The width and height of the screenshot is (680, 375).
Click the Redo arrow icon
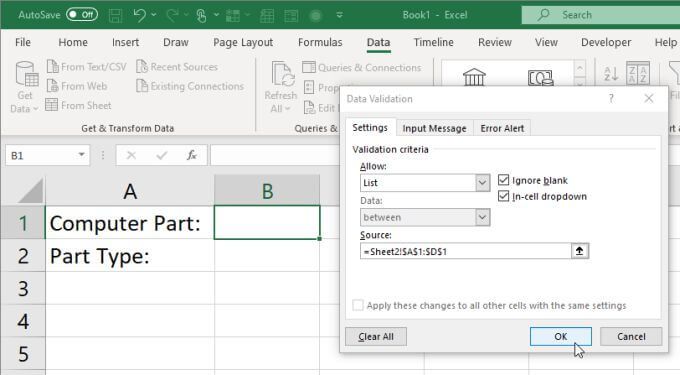[x=172, y=16]
